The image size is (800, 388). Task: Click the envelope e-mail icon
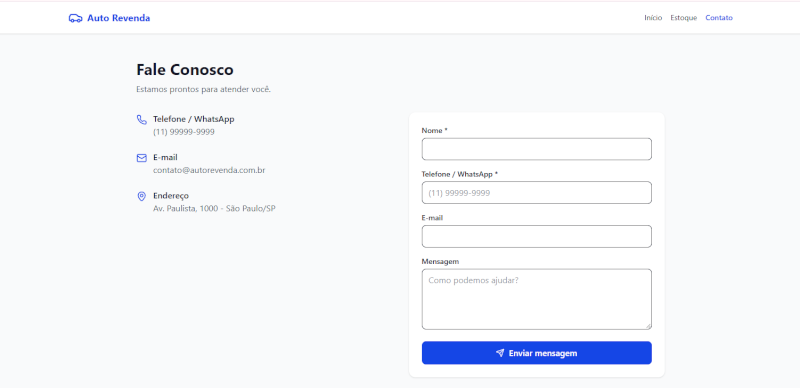[142, 158]
